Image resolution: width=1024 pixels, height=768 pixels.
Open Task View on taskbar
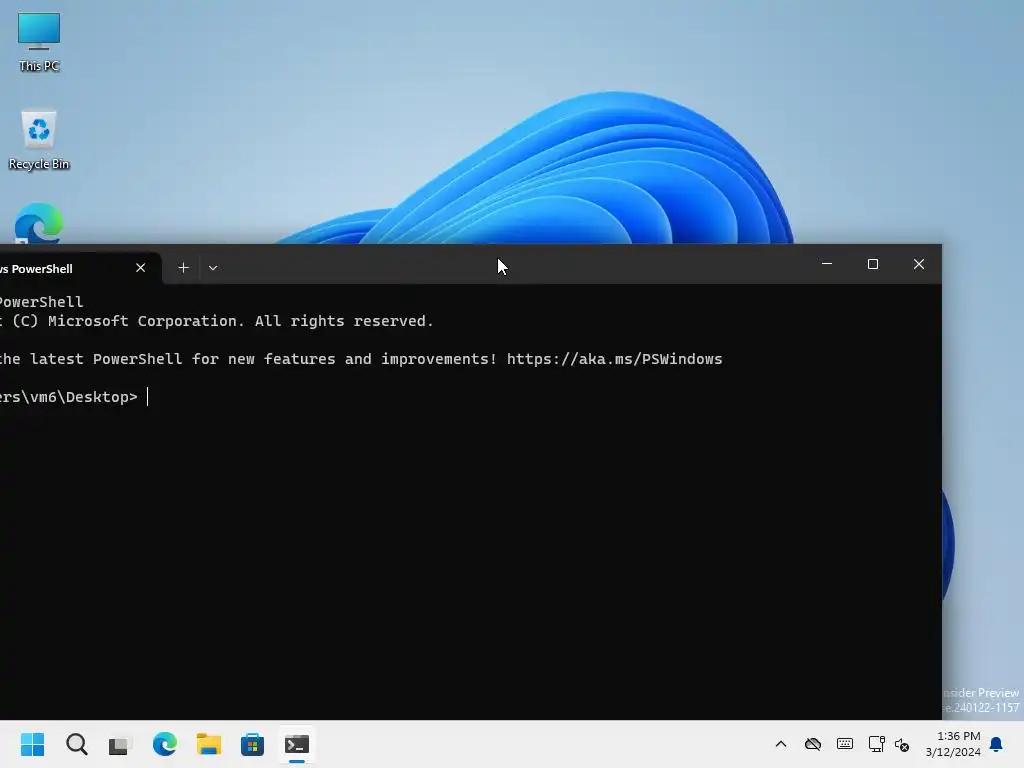coord(120,744)
